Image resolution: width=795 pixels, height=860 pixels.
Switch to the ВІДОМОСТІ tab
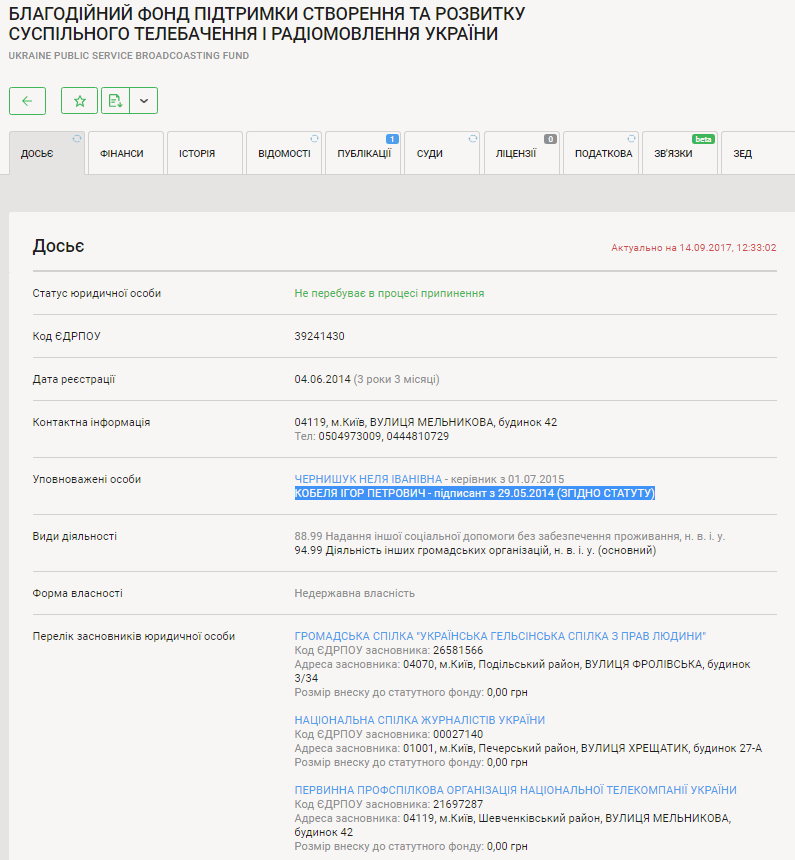coord(284,153)
